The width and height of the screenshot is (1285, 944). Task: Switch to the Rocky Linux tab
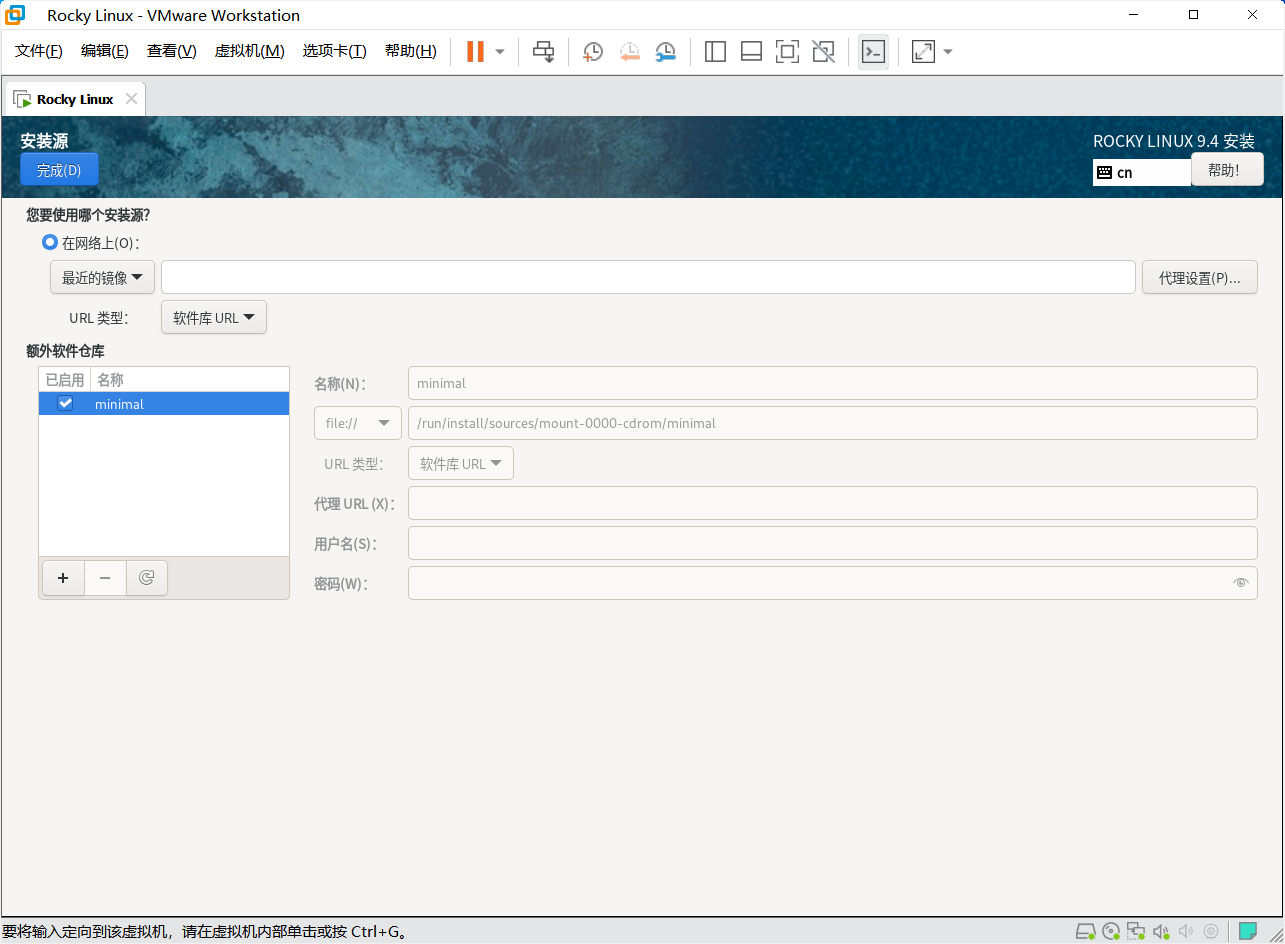[x=75, y=99]
